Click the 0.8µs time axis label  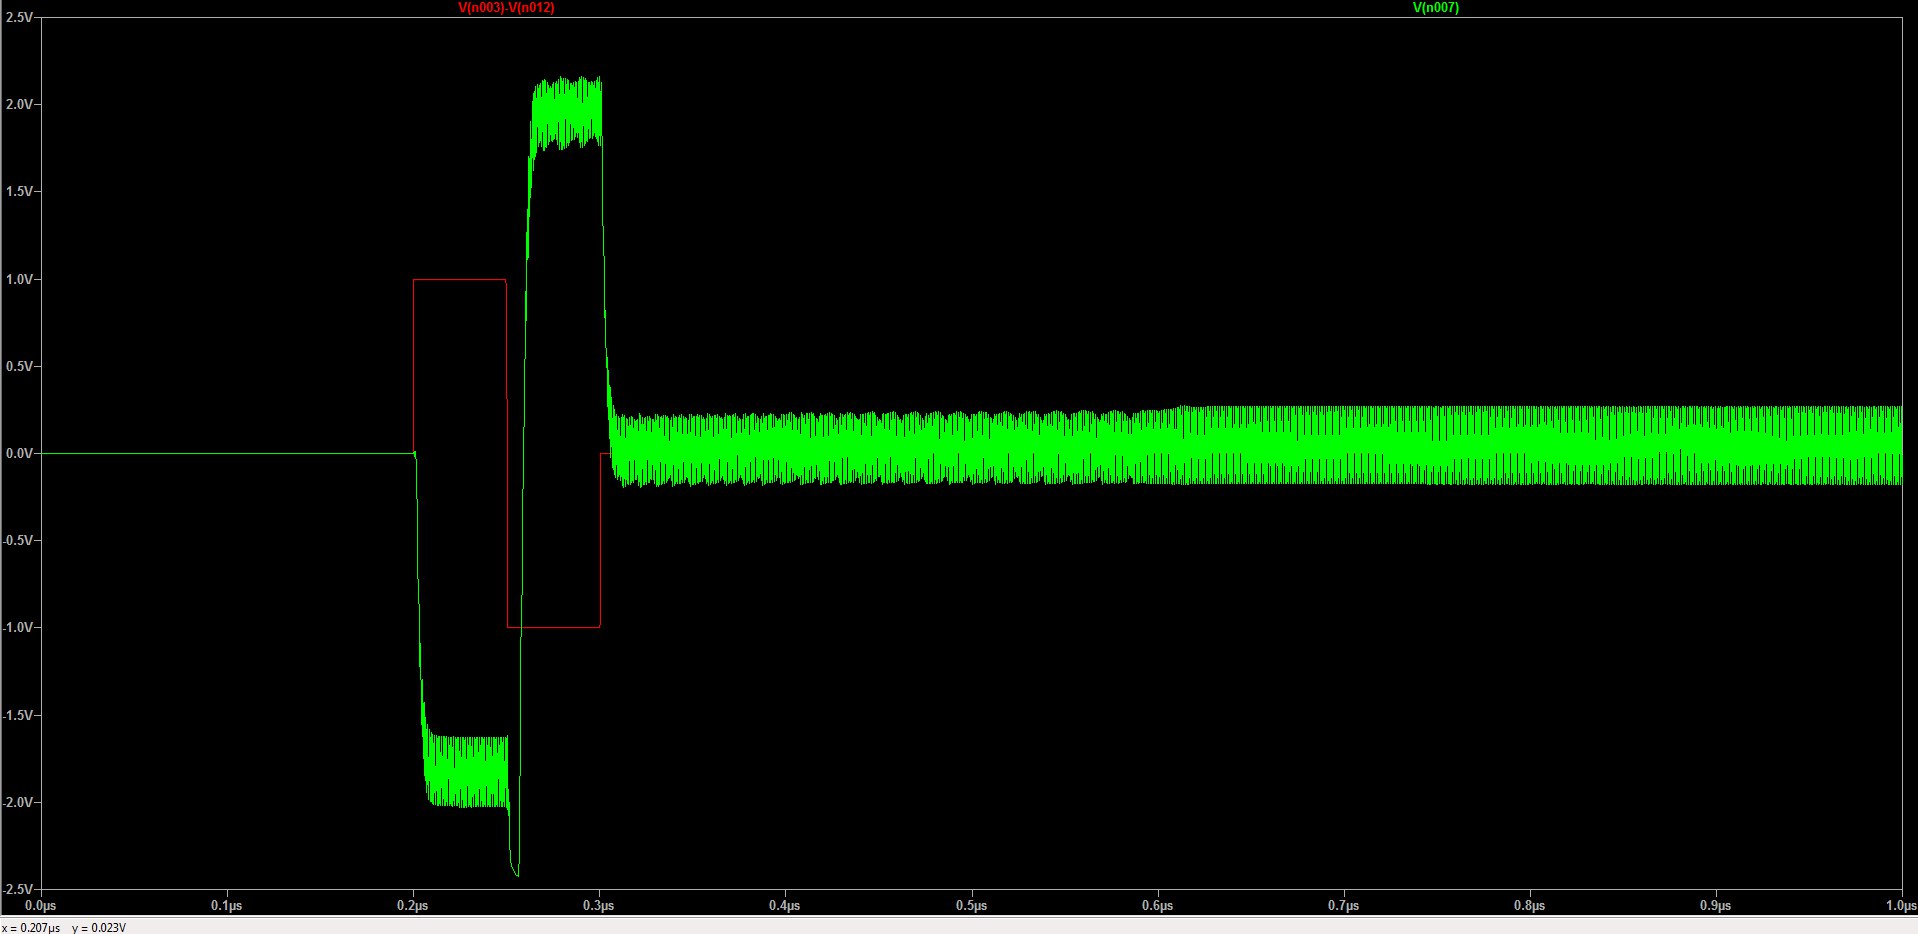point(1529,906)
